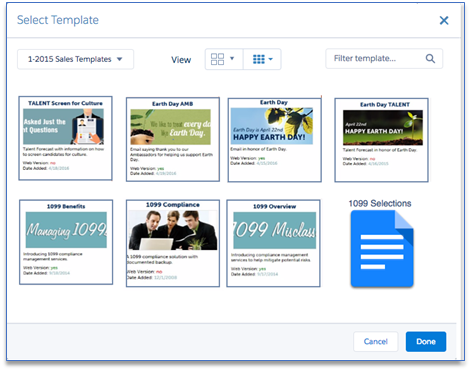Select the small grid view icon
This screenshot has height=371, width=471.
click(259, 59)
